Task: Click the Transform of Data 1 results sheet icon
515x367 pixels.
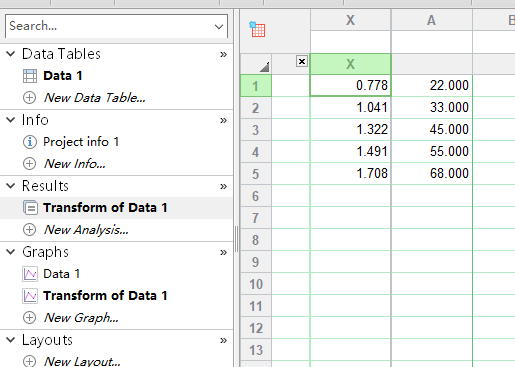Action: 30,208
